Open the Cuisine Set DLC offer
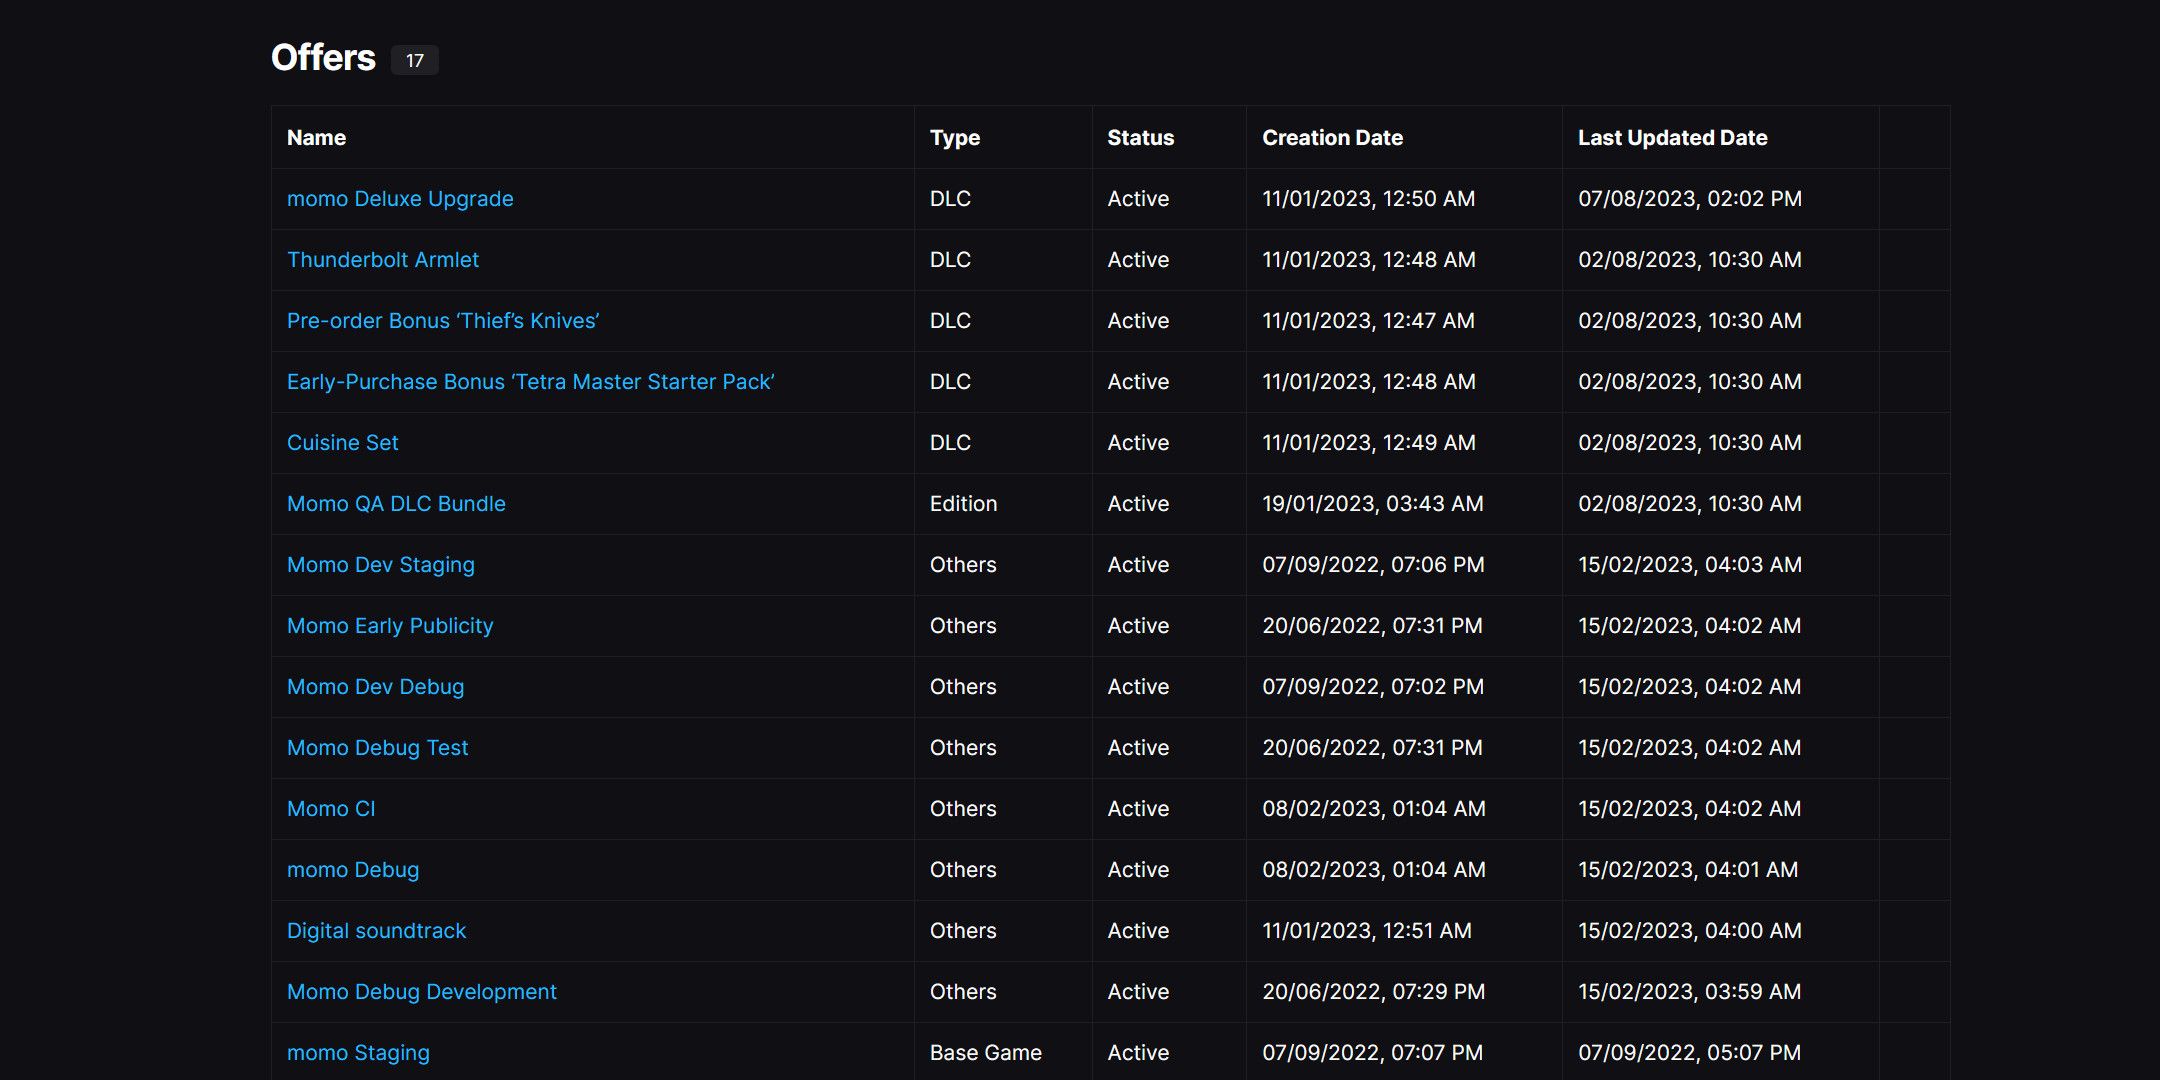Image resolution: width=2160 pixels, height=1080 pixels. coord(342,441)
